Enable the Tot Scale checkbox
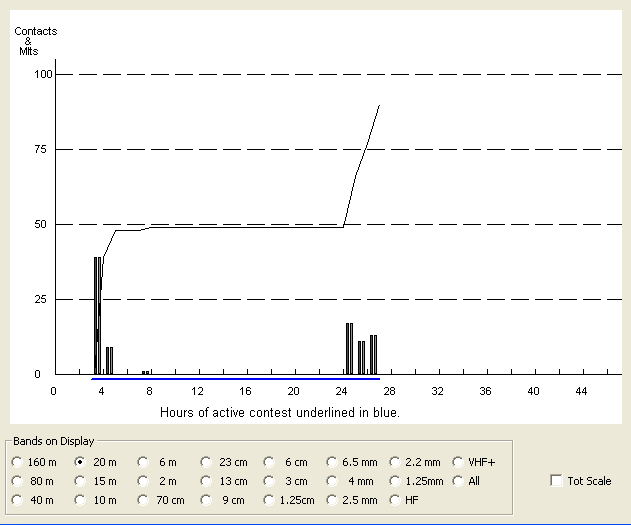This screenshot has height=525, width=631. [556, 481]
